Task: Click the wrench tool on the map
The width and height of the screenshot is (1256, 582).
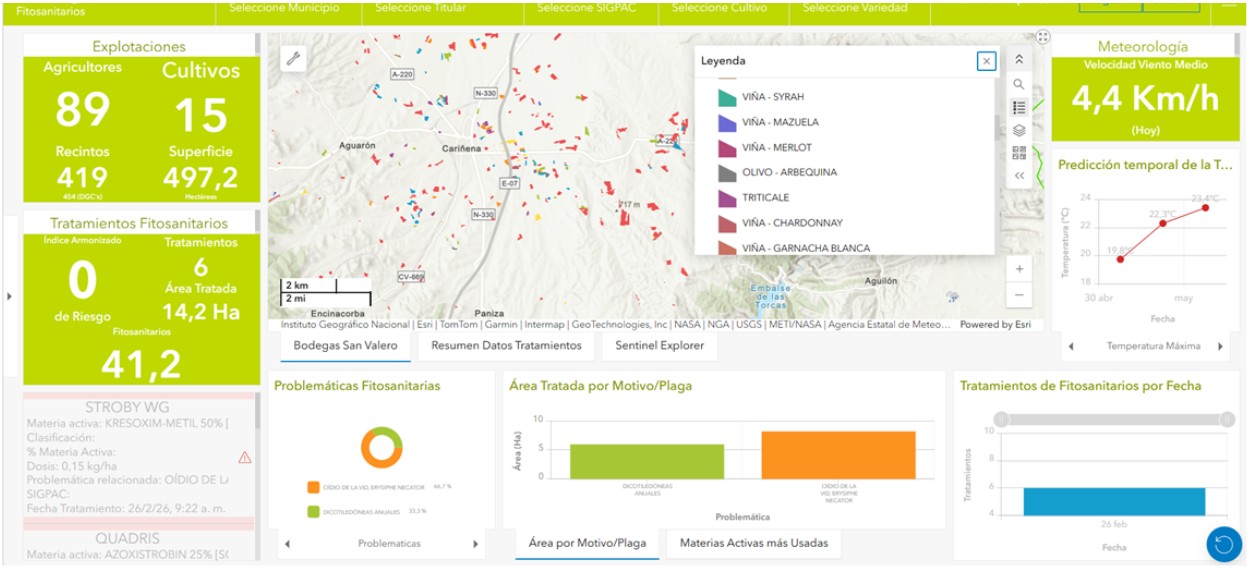Action: pos(293,59)
